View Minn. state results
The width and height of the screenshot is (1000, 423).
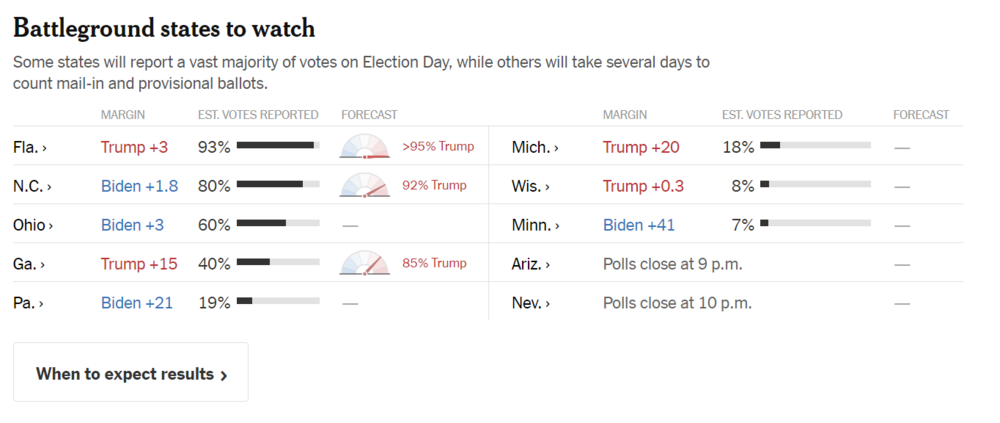pos(535,225)
